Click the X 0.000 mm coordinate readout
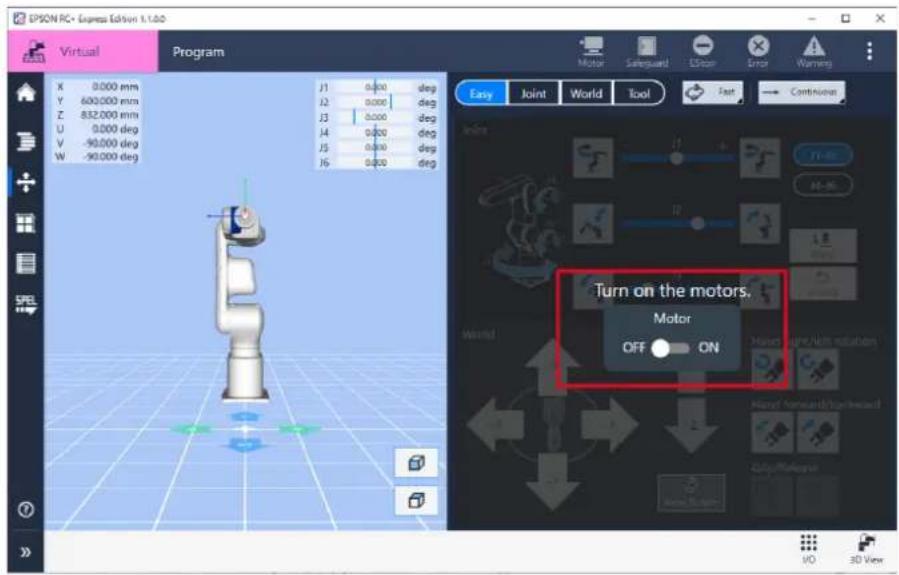The width and height of the screenshot is (899, 575). [97, 87]
